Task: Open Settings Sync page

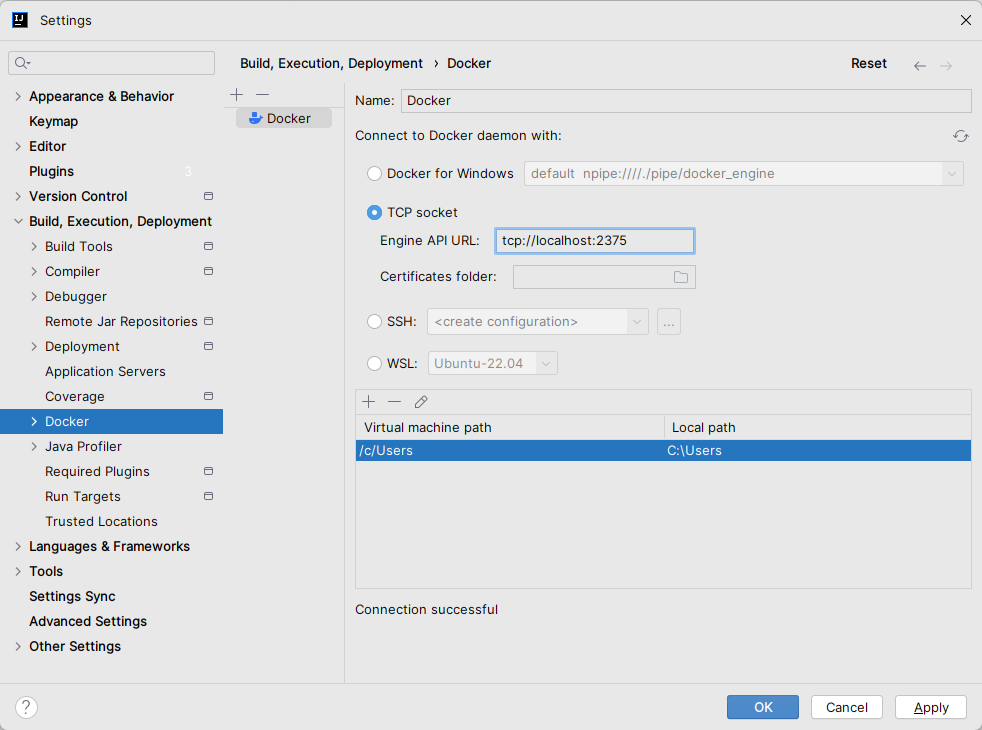Action: [72, 597]
